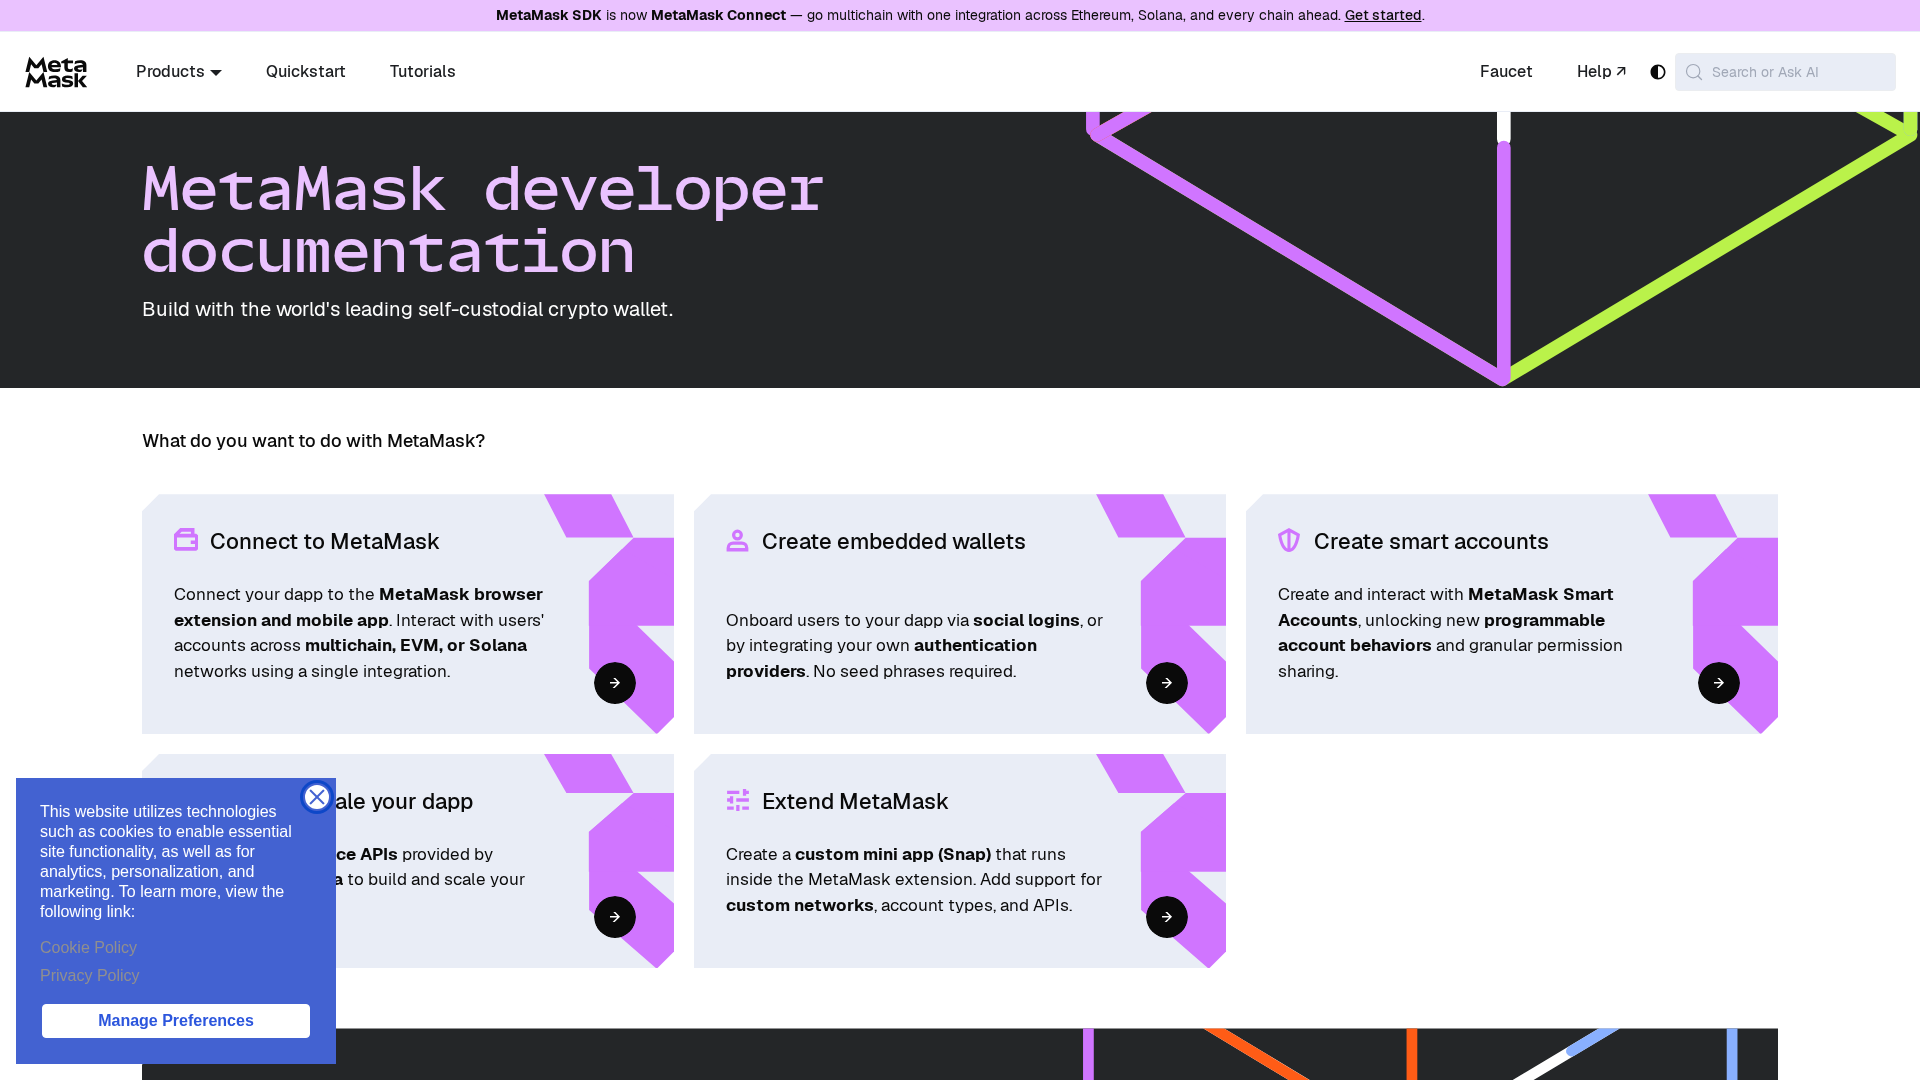This screenshot has height=1080, width=1920.
Task: Go to the Tutorials page
Action: (422, 72)
